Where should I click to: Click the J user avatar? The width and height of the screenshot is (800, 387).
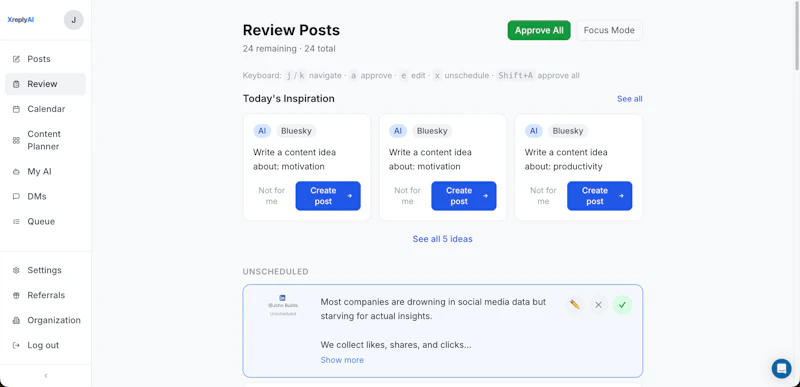point(73,20)
